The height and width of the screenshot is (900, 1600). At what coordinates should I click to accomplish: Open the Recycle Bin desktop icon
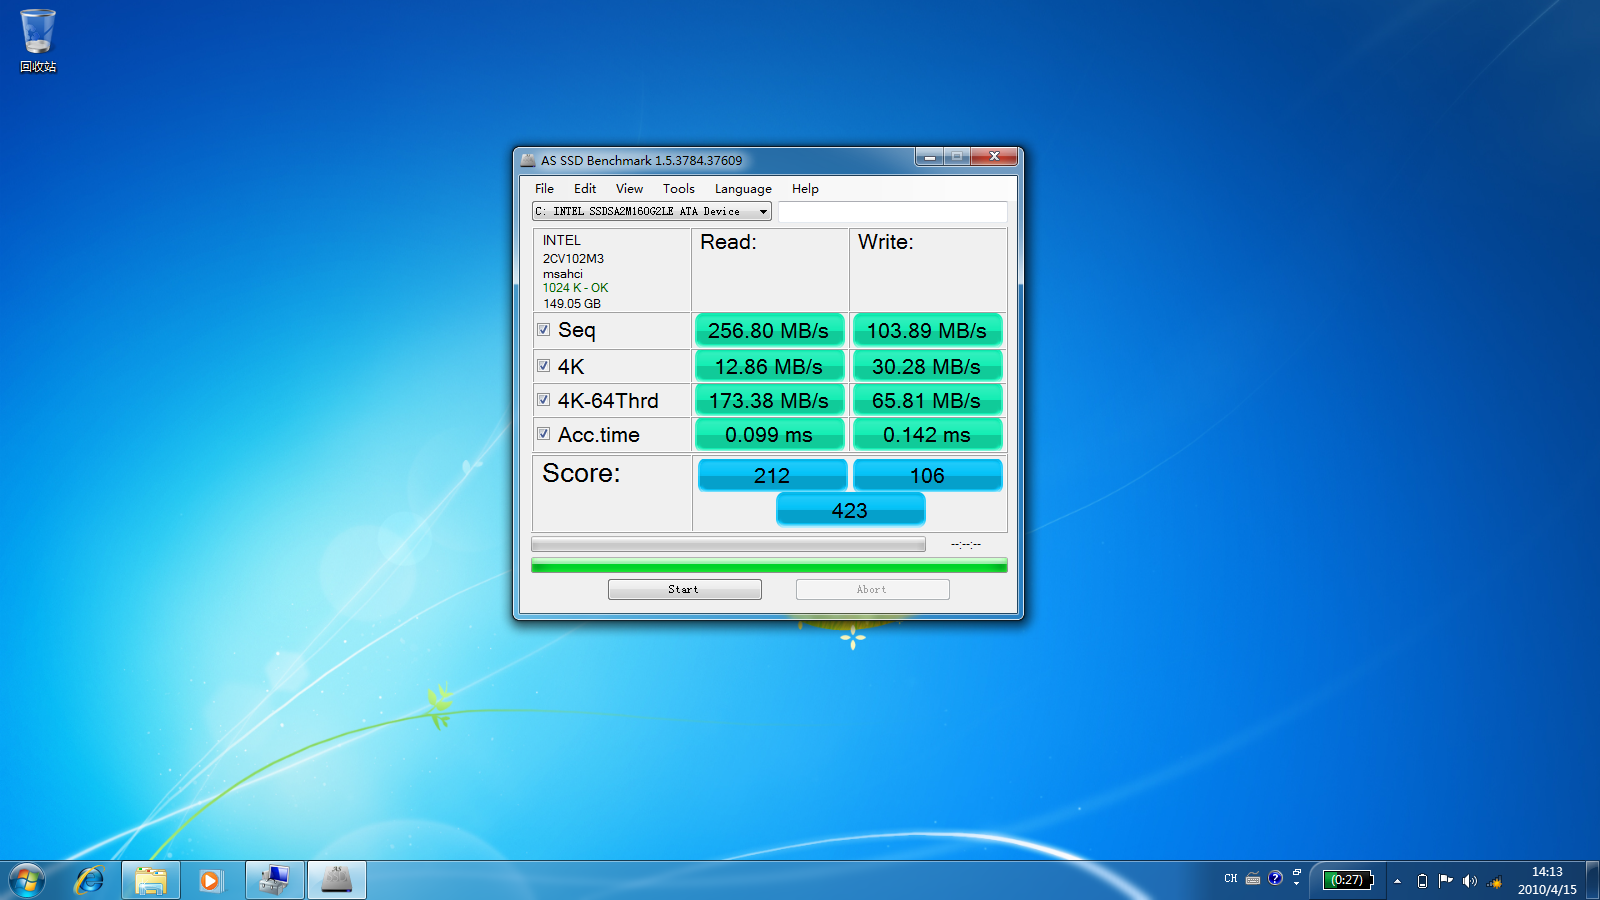click(x=38, y=41)
